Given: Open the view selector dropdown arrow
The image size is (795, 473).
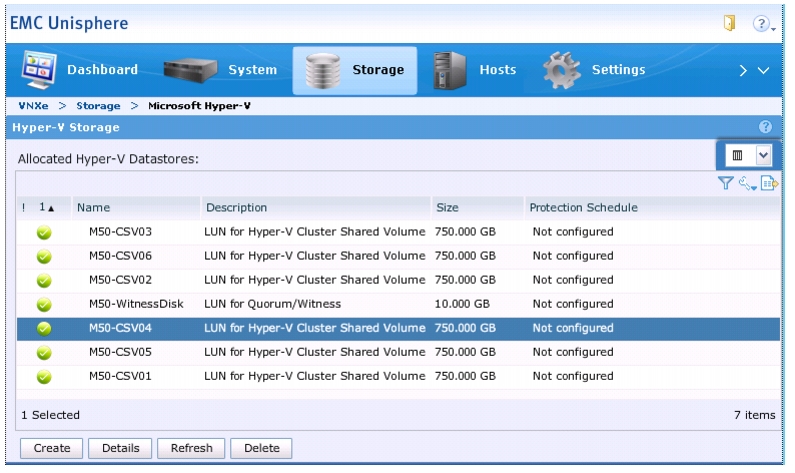Looking at the screenshot, I should point(764,155).
